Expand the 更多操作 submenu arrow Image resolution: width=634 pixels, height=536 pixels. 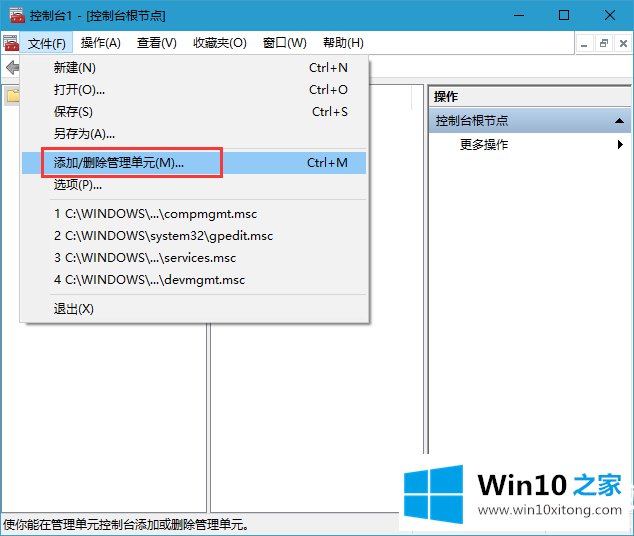click(620, 144)
